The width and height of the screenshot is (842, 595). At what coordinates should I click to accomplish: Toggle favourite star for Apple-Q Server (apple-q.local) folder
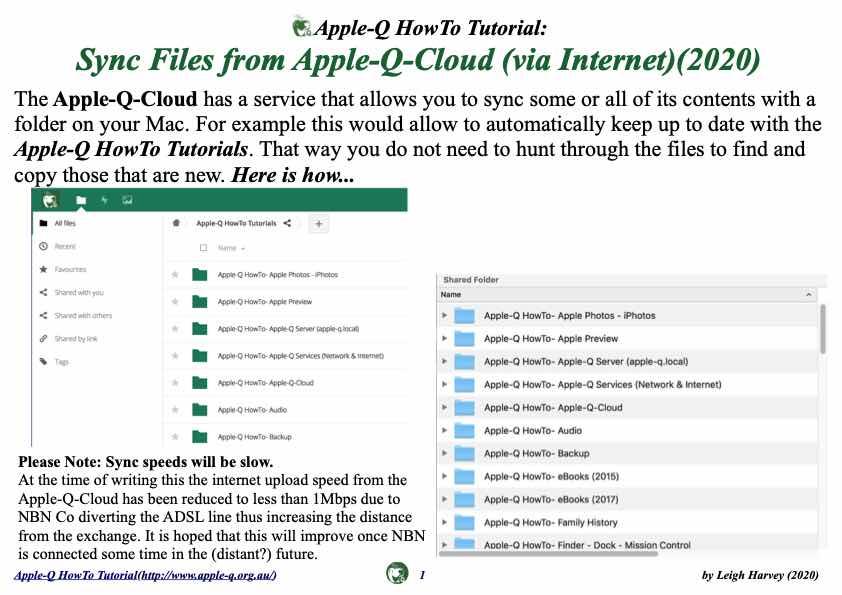tap(175, 329)
